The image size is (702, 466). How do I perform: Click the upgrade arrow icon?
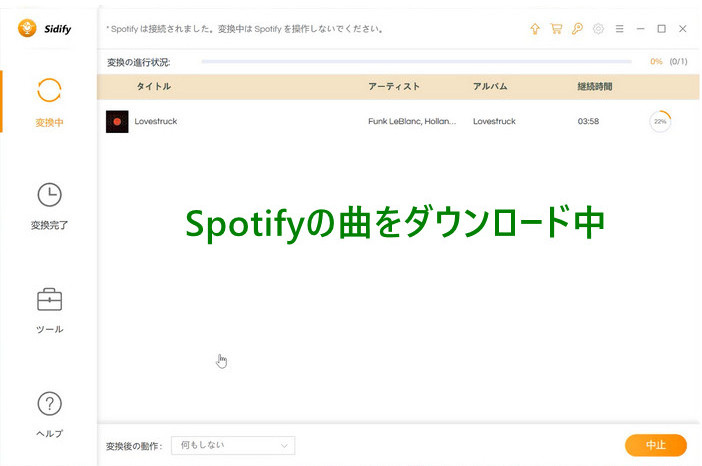pyautogui.click(x=535, y=29)
